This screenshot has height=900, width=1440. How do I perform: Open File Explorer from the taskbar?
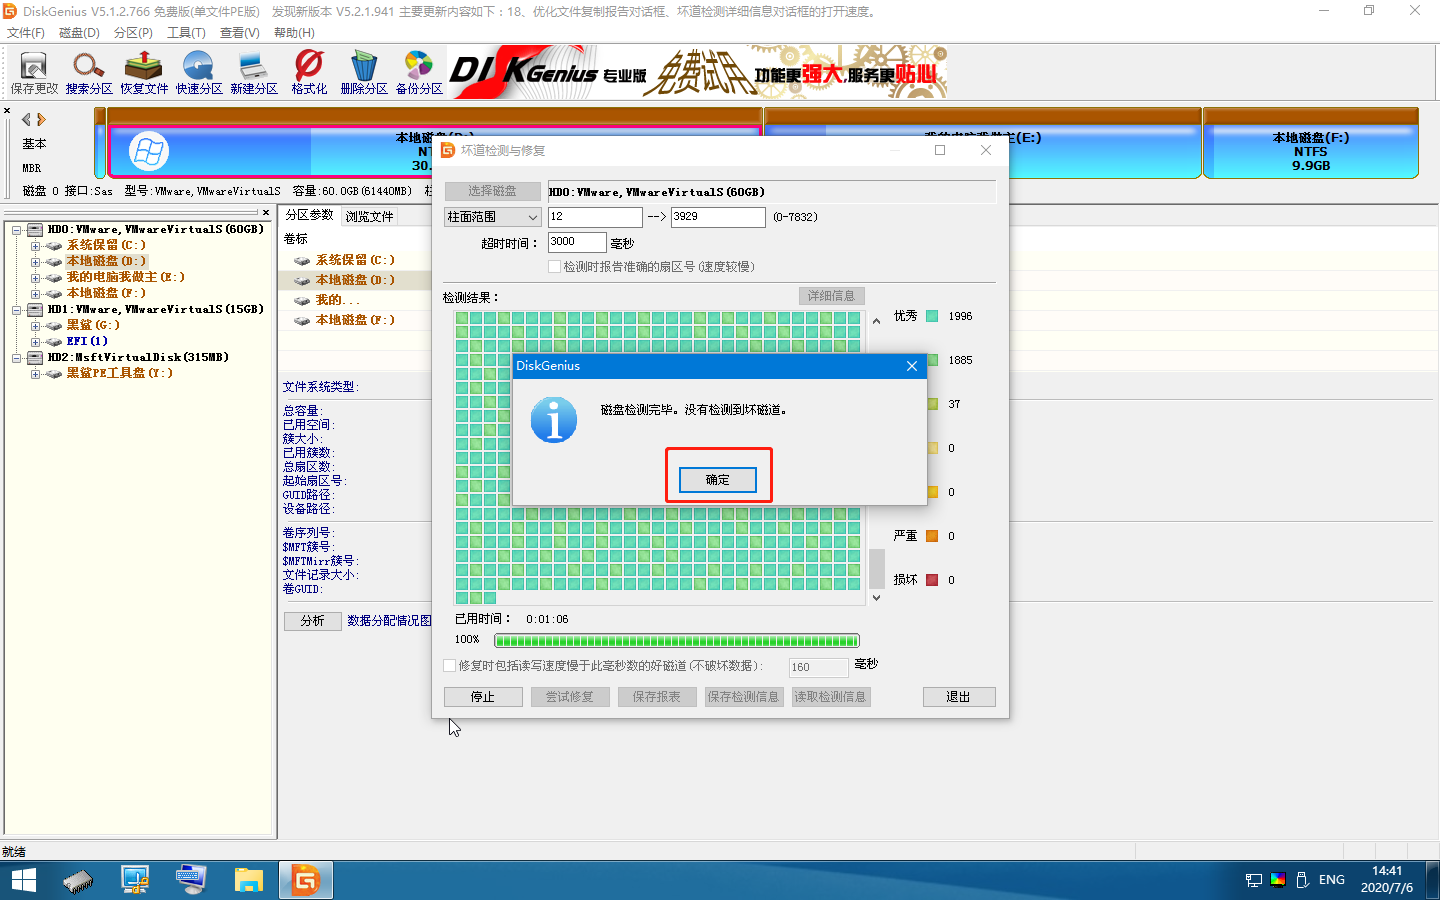tap(248, 880)
